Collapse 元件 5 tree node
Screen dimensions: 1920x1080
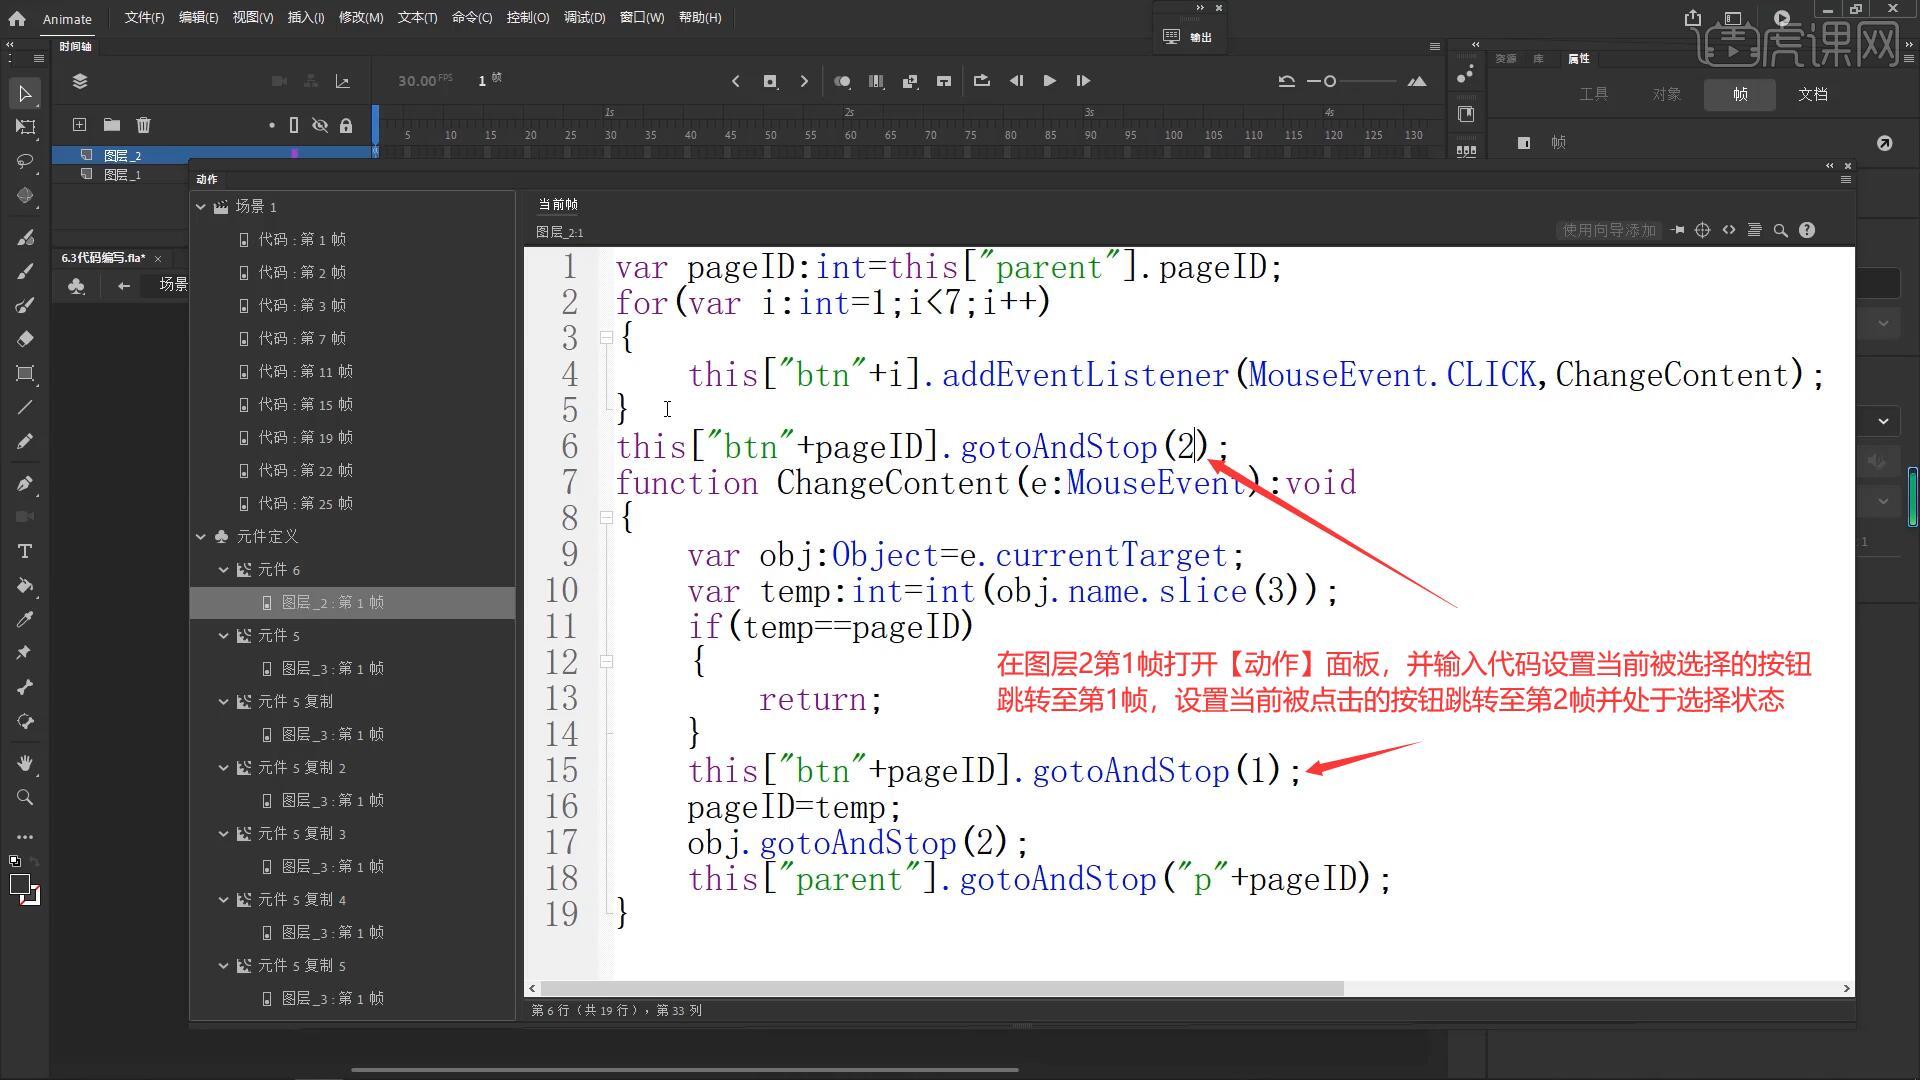tap(224, 636)
